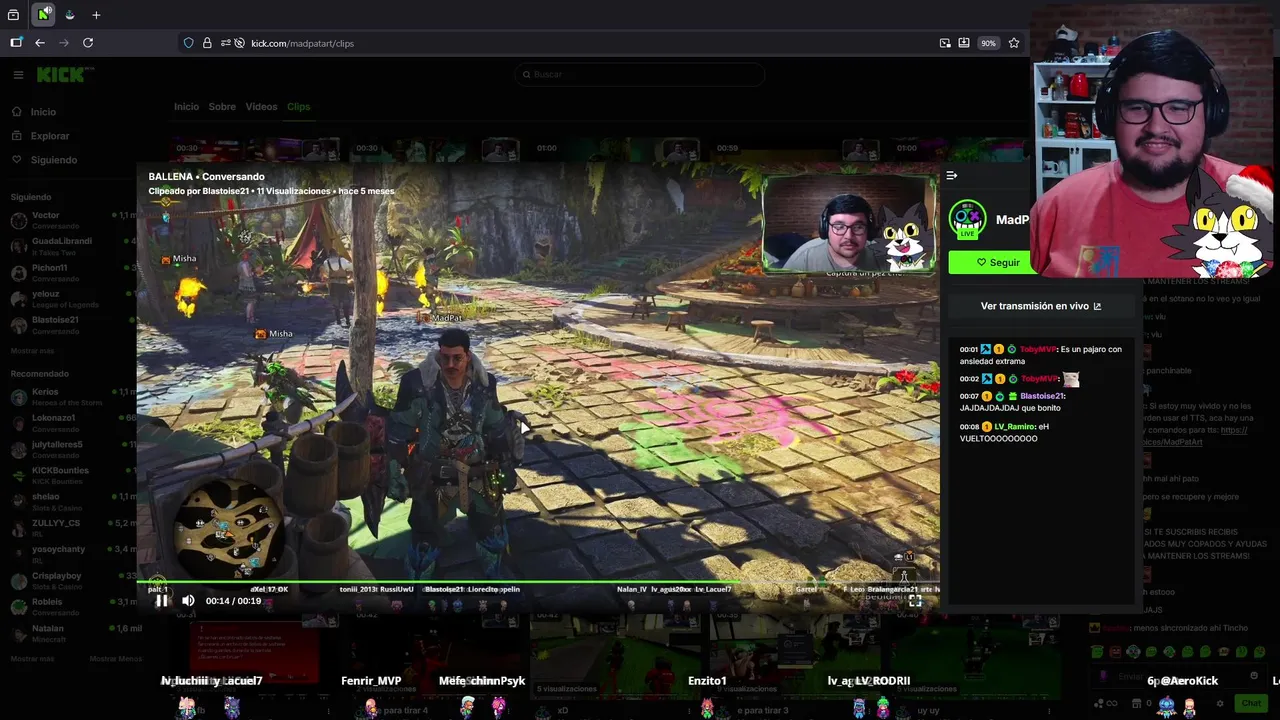Open picture-in-picture icon in address bar
1280x720 pixels.
(x=945, y=43)
